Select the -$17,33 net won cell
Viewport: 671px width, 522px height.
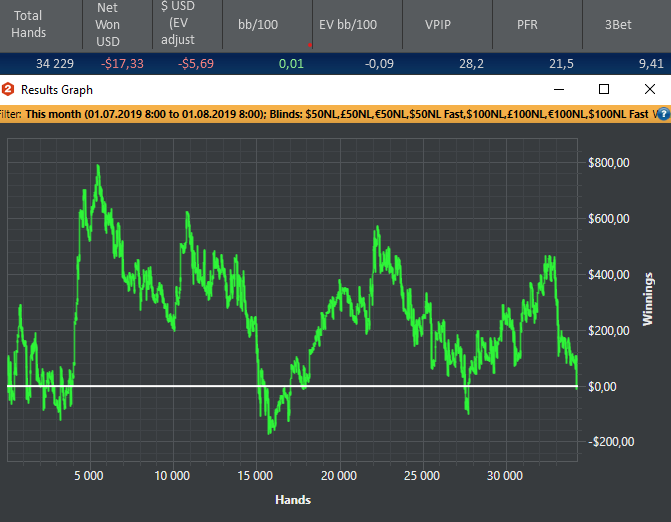(122, 64)
